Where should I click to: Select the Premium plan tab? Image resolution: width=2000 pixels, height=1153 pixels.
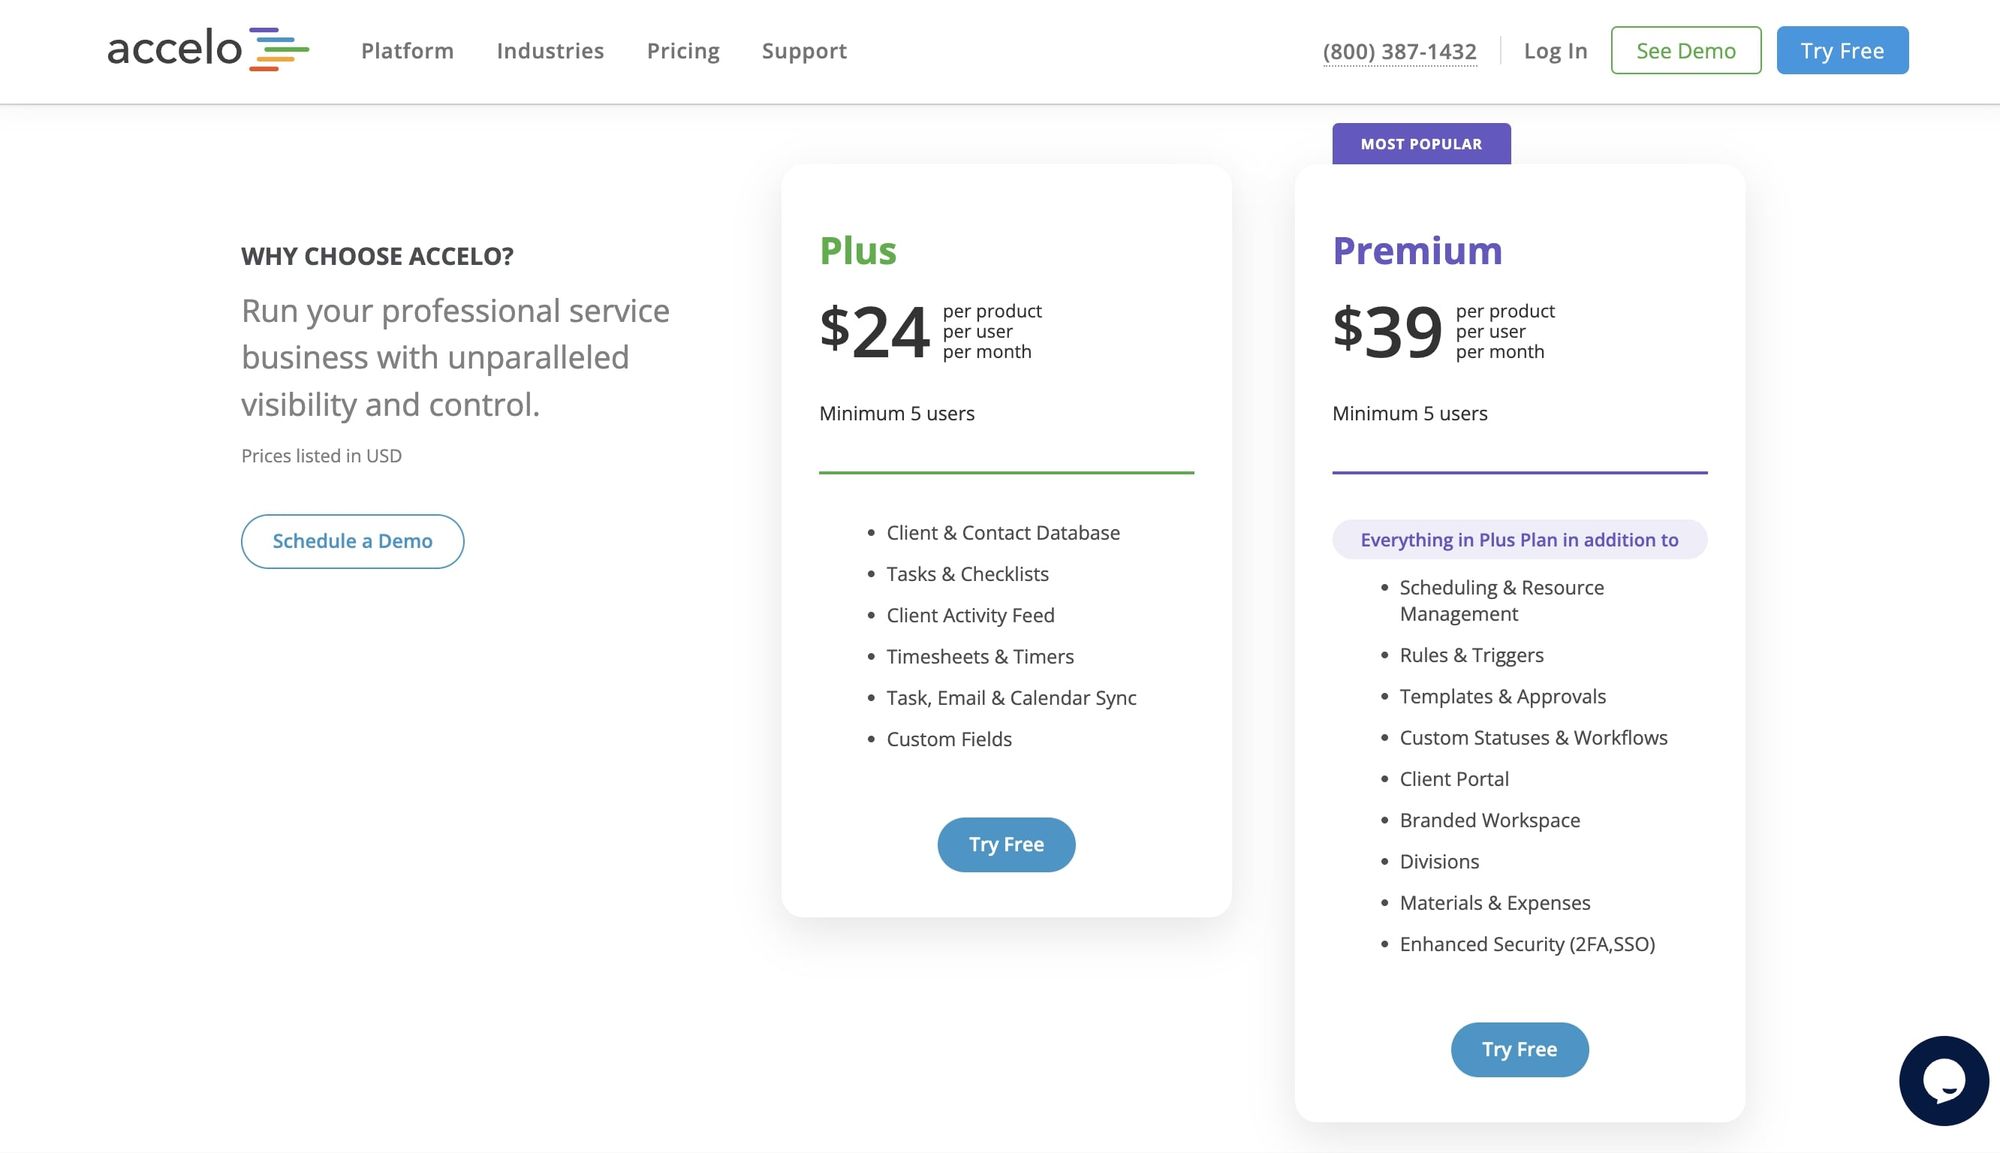point(1418,249)
